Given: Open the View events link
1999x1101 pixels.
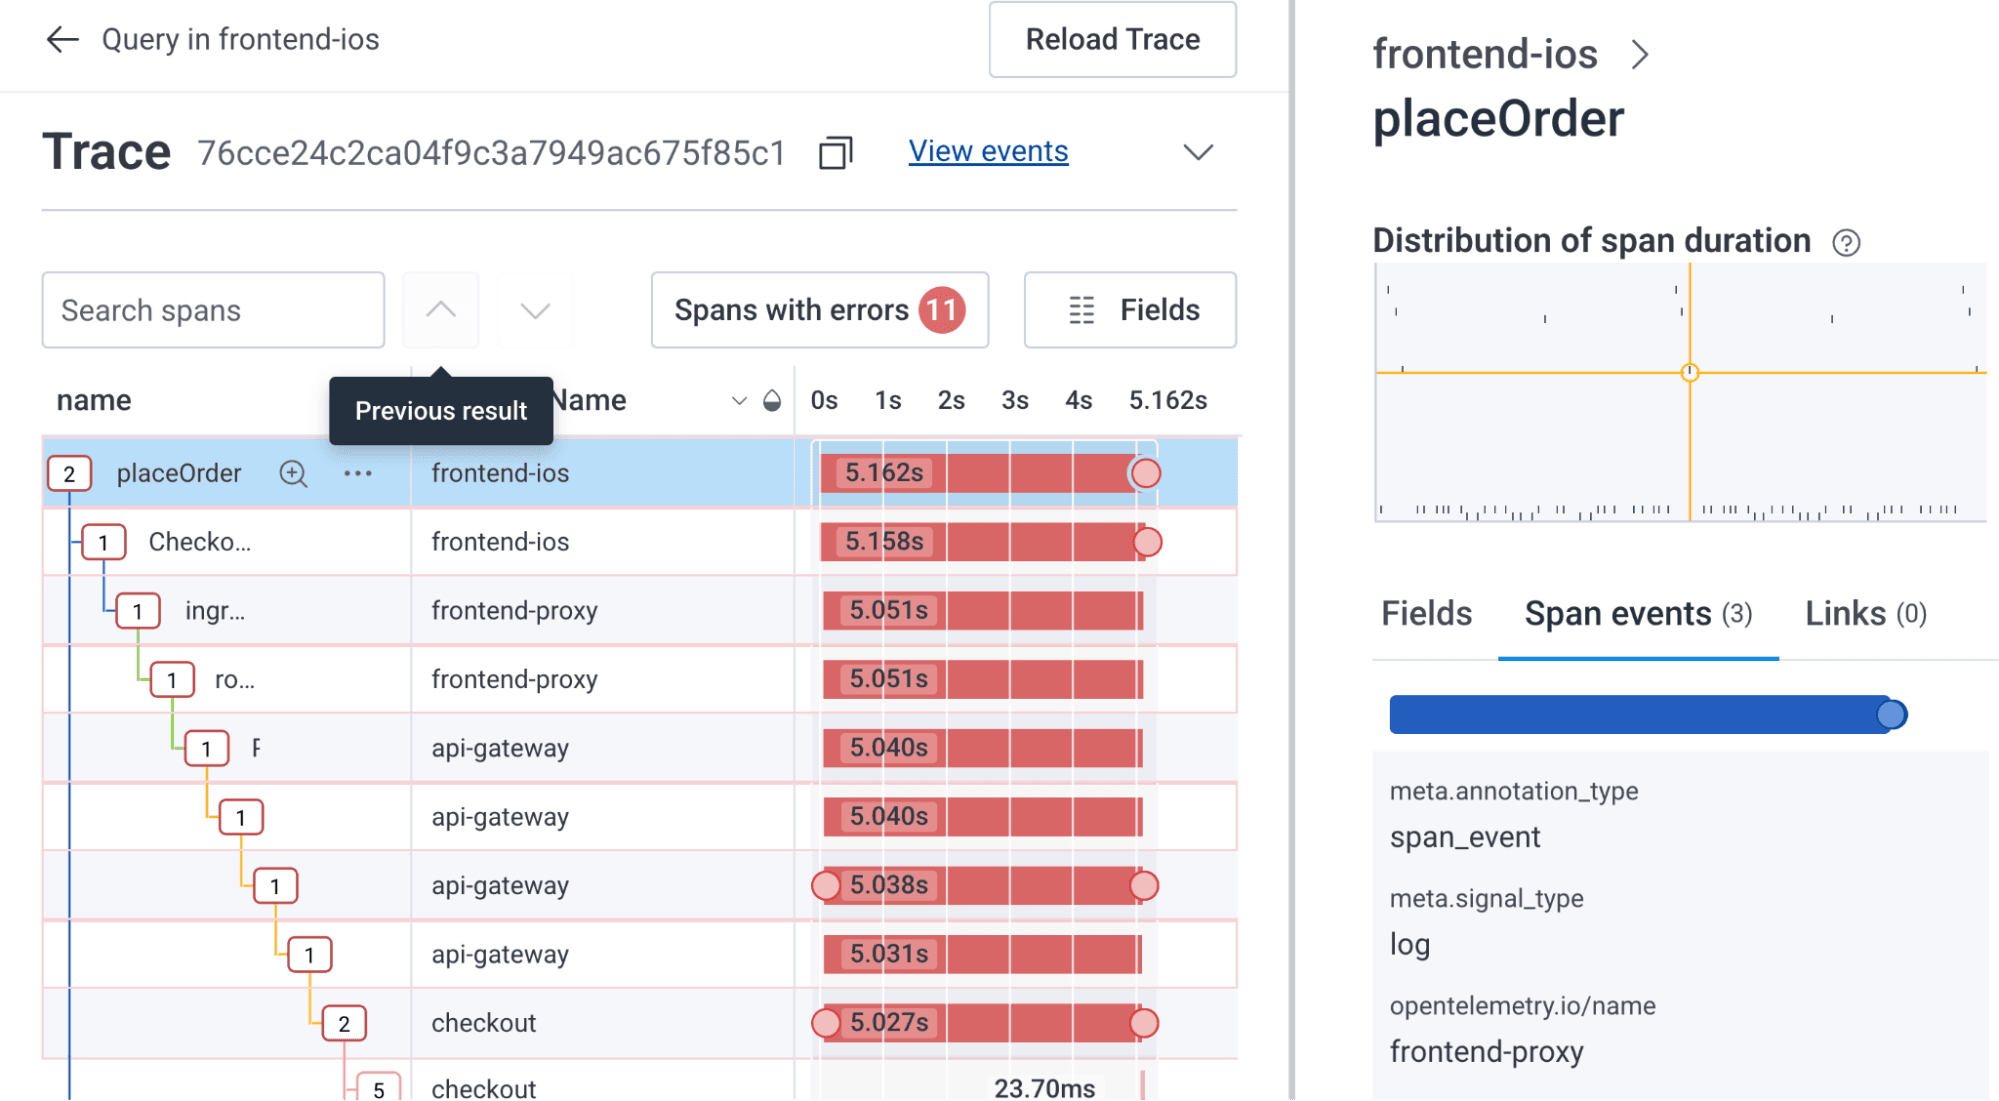Looking at the screenshot, I should (988, 151).
